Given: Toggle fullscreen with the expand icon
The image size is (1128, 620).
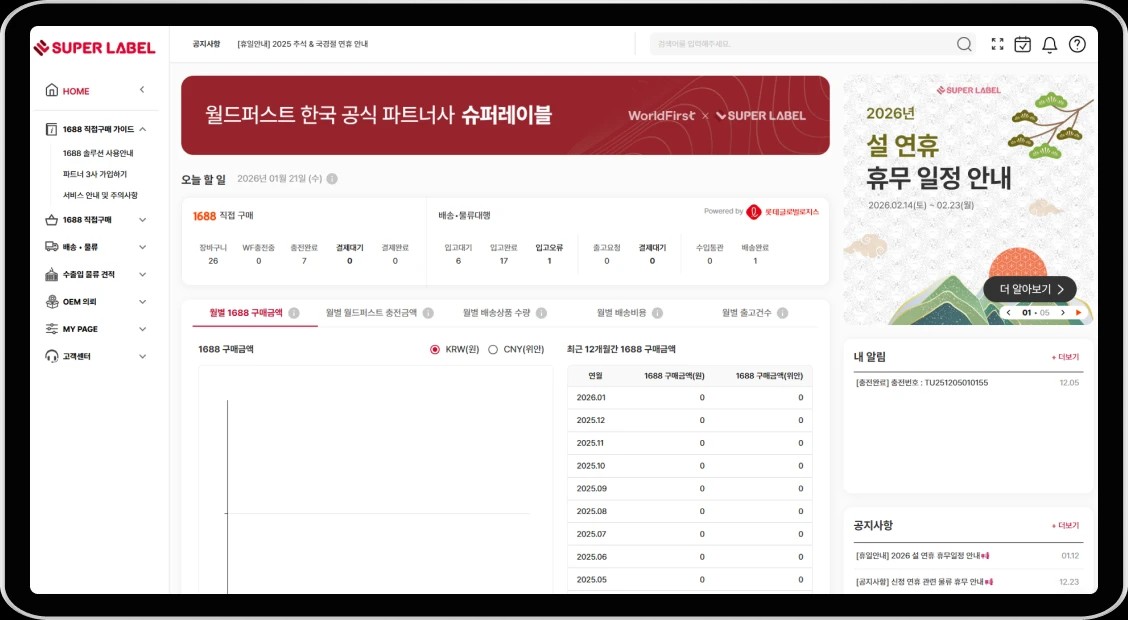Looking at the screenshot, I should pos(996,44).
